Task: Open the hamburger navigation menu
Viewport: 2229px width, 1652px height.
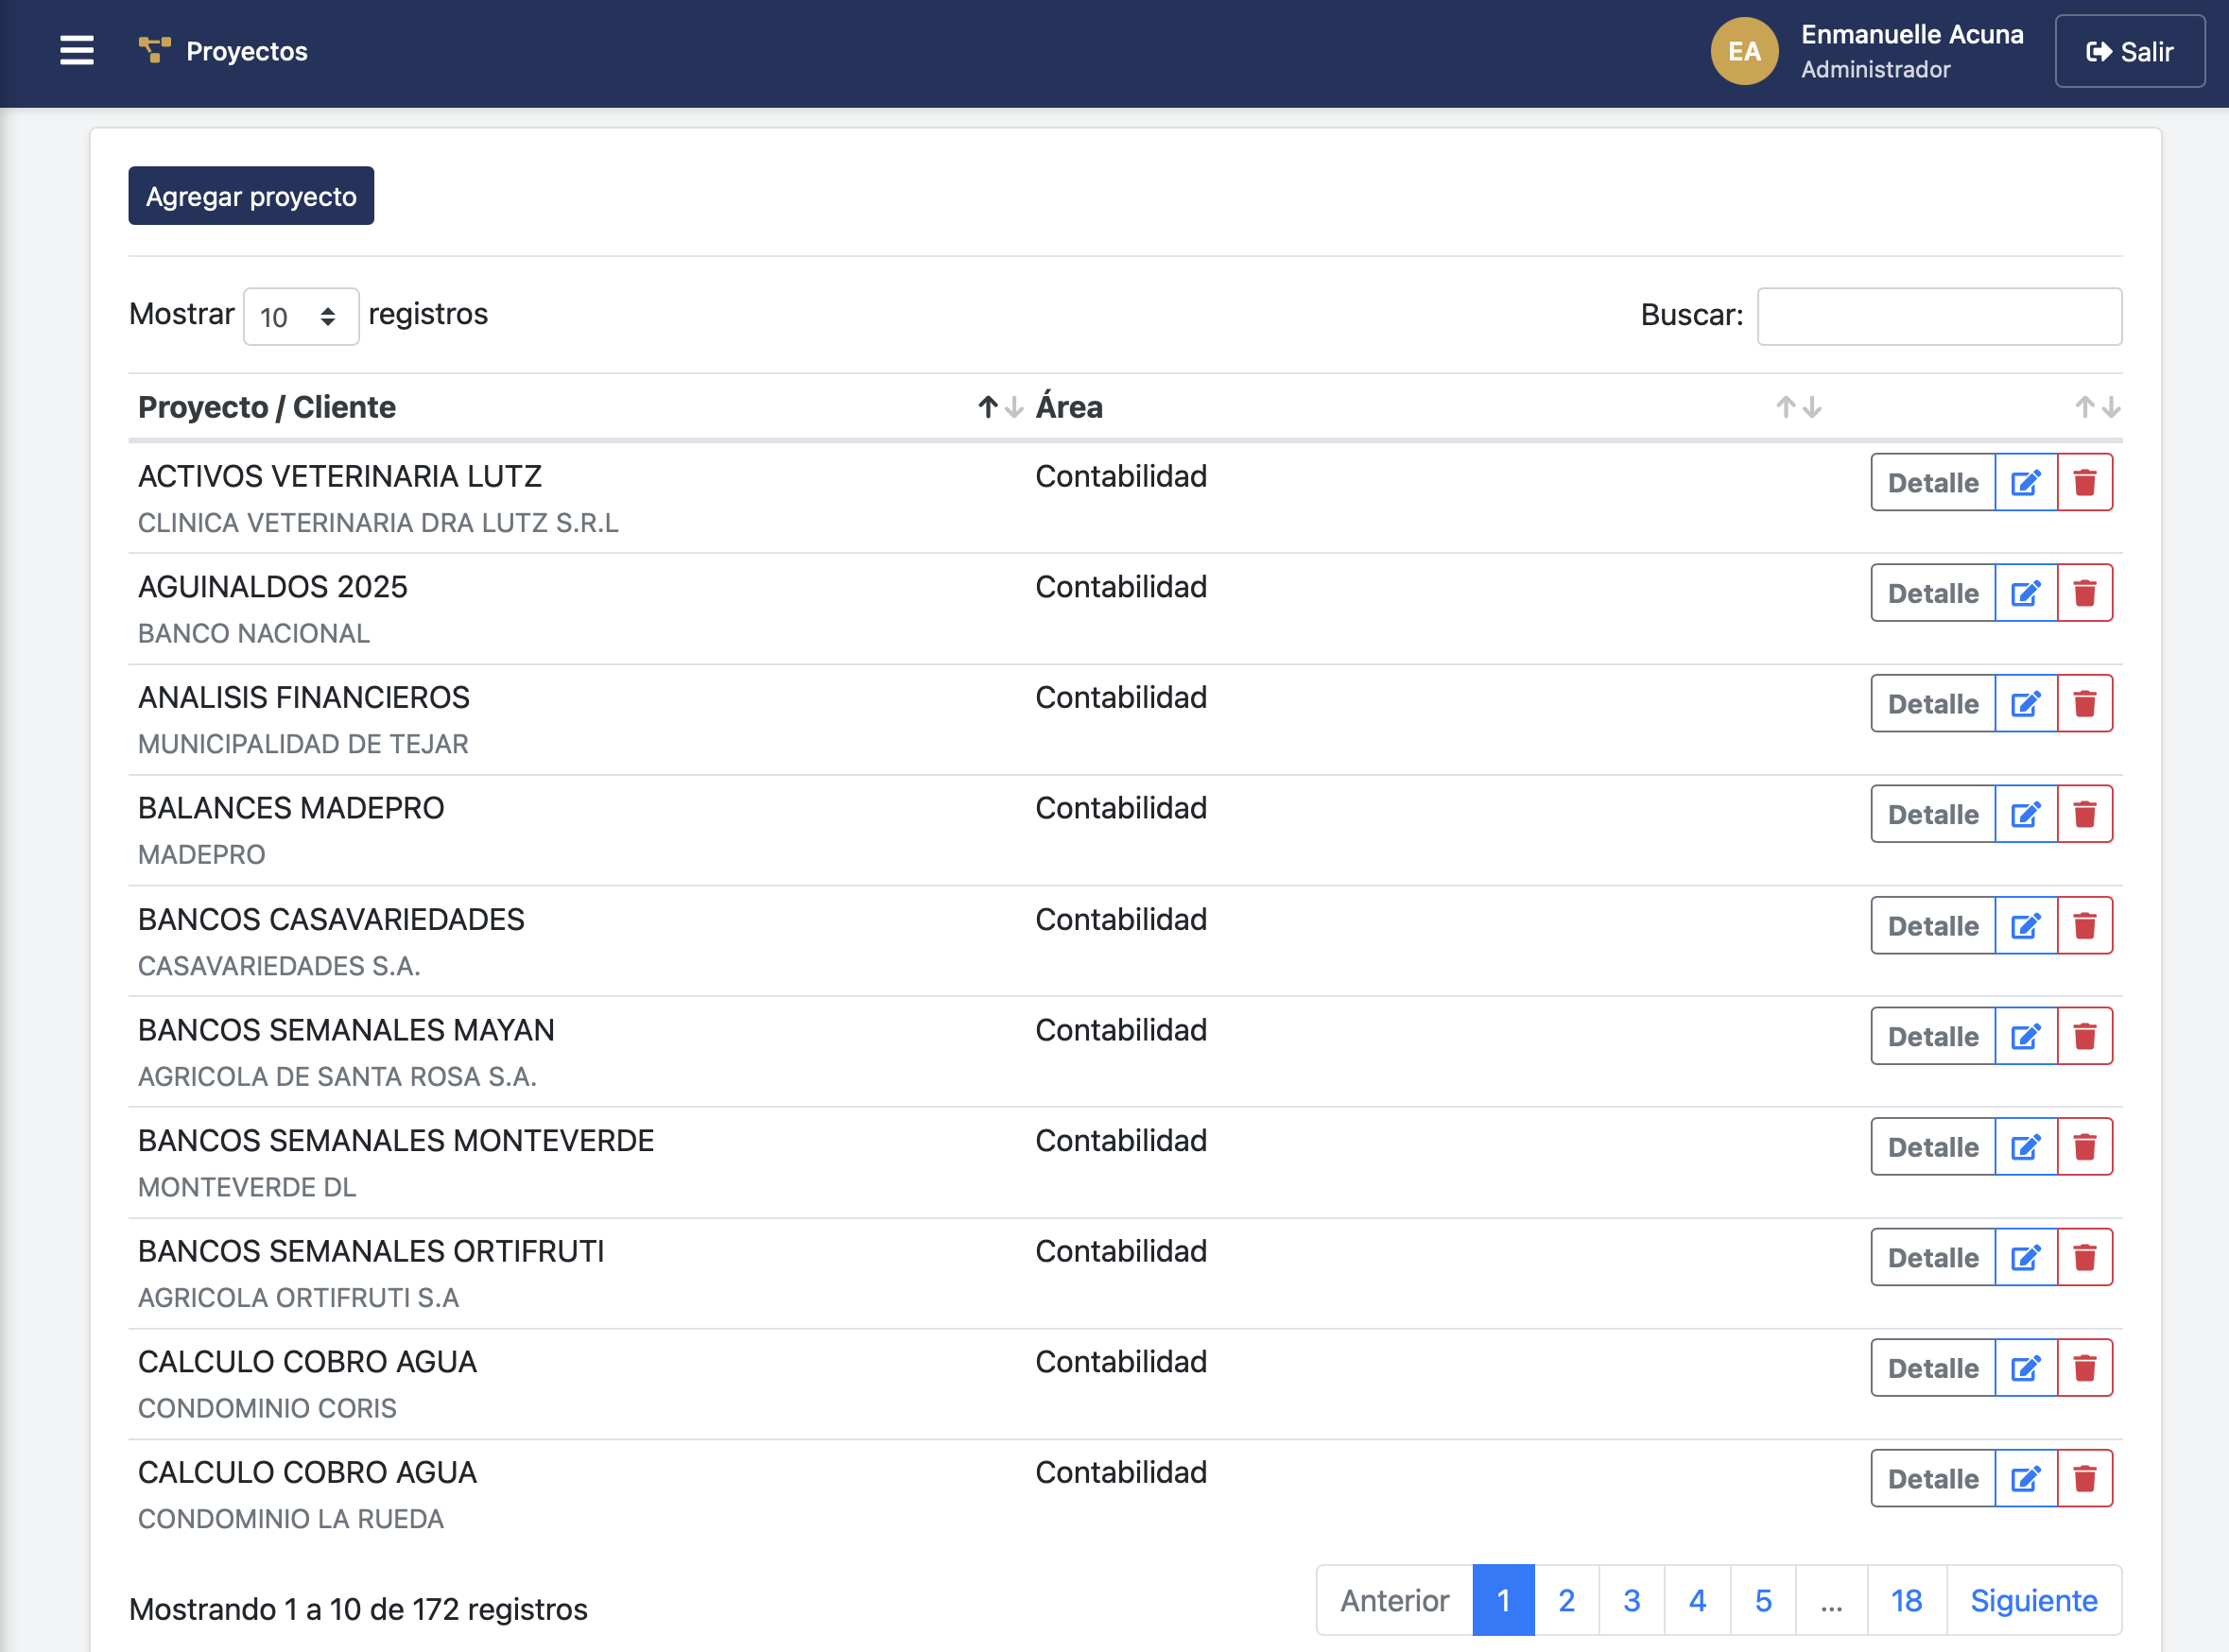Action: pyautogui.click(x=76, y=51)
